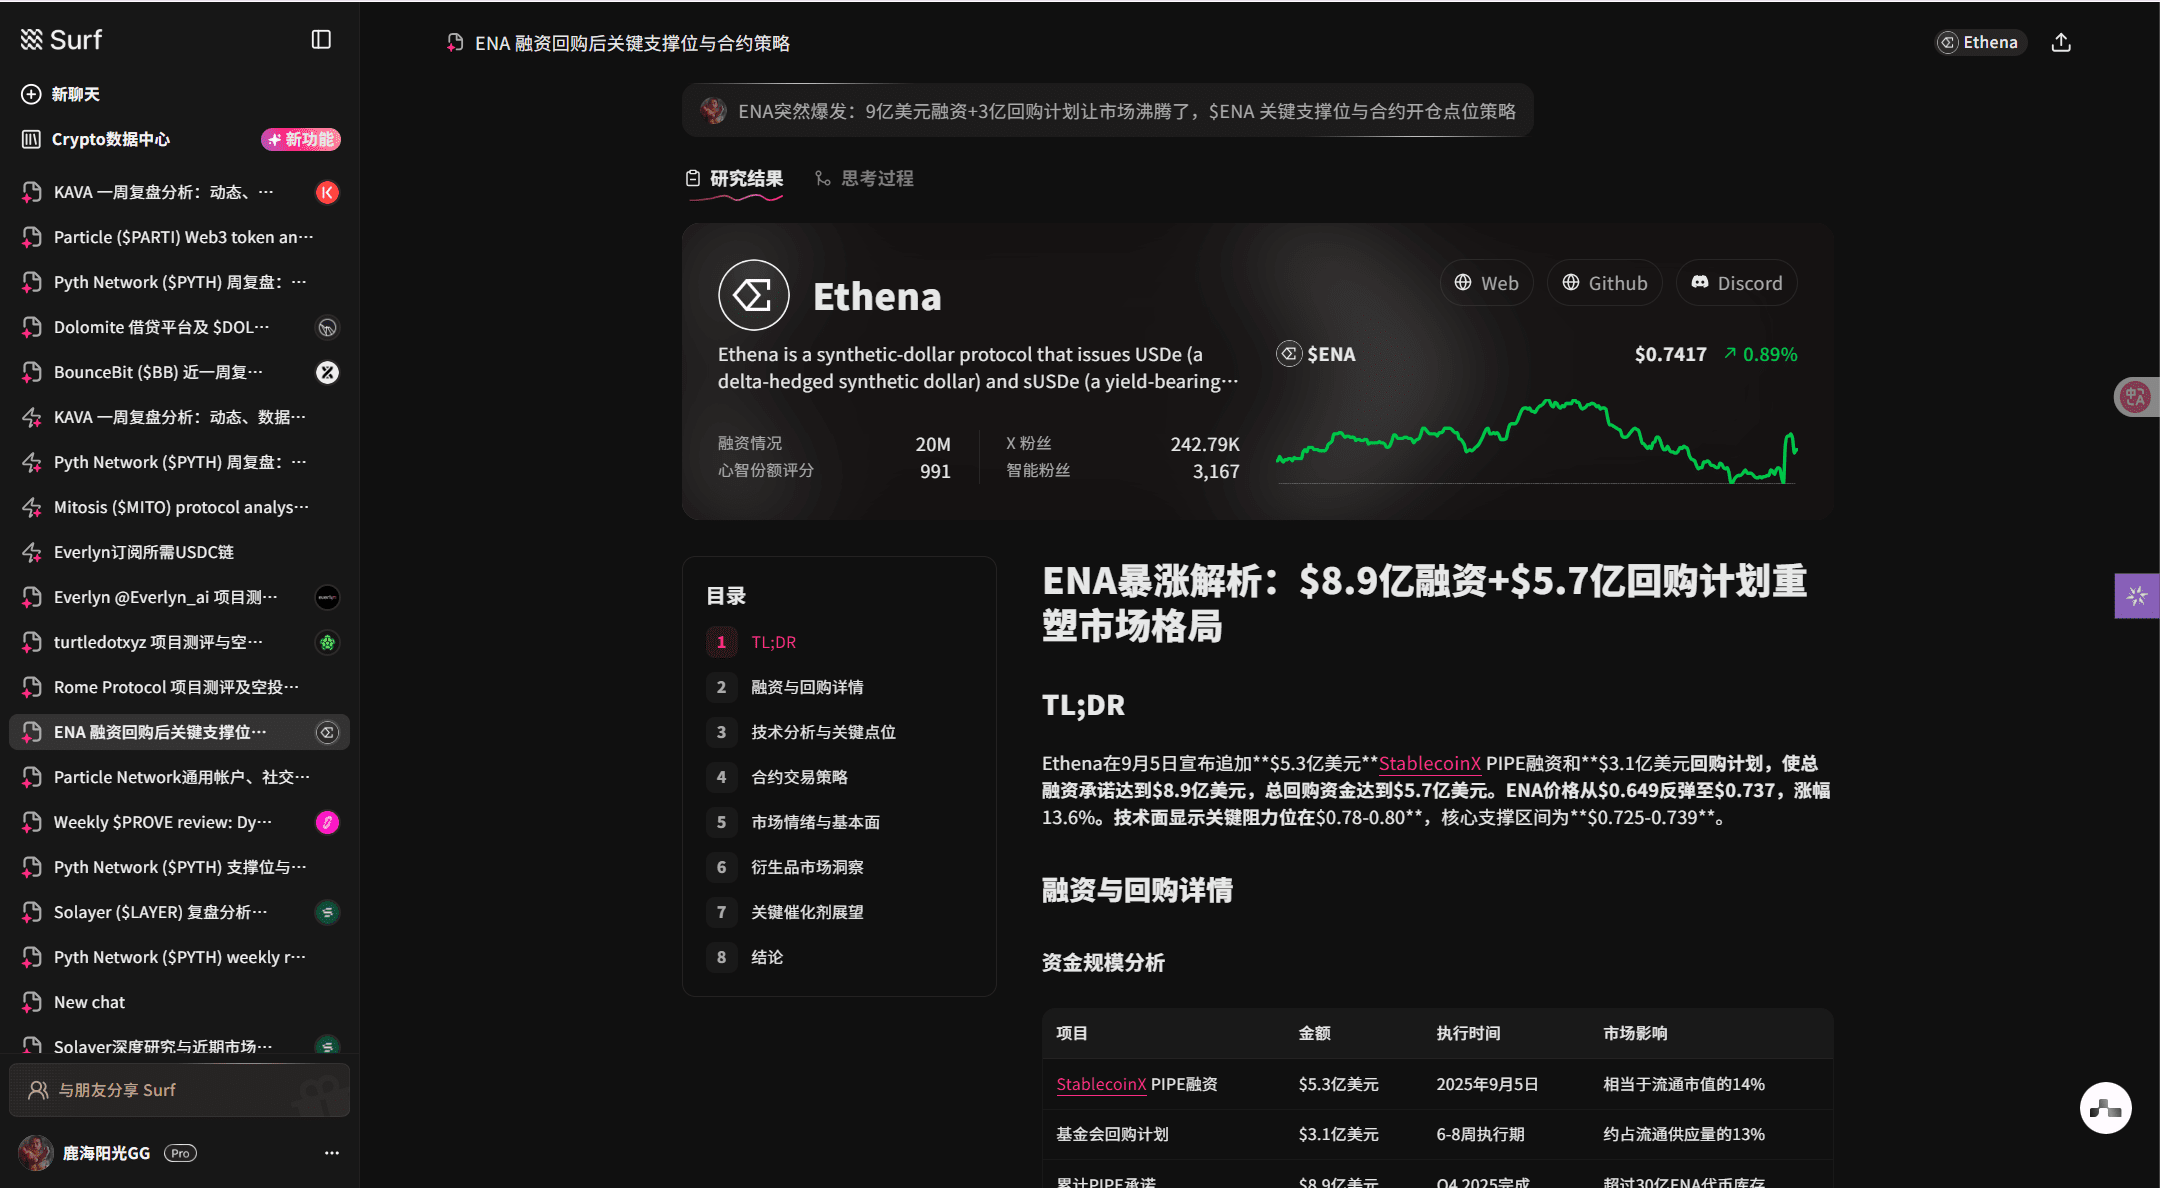The height and width of the screenshot is (1188, 2160).
Task: Open the Web link button
Action: (x=1486, y=283)
